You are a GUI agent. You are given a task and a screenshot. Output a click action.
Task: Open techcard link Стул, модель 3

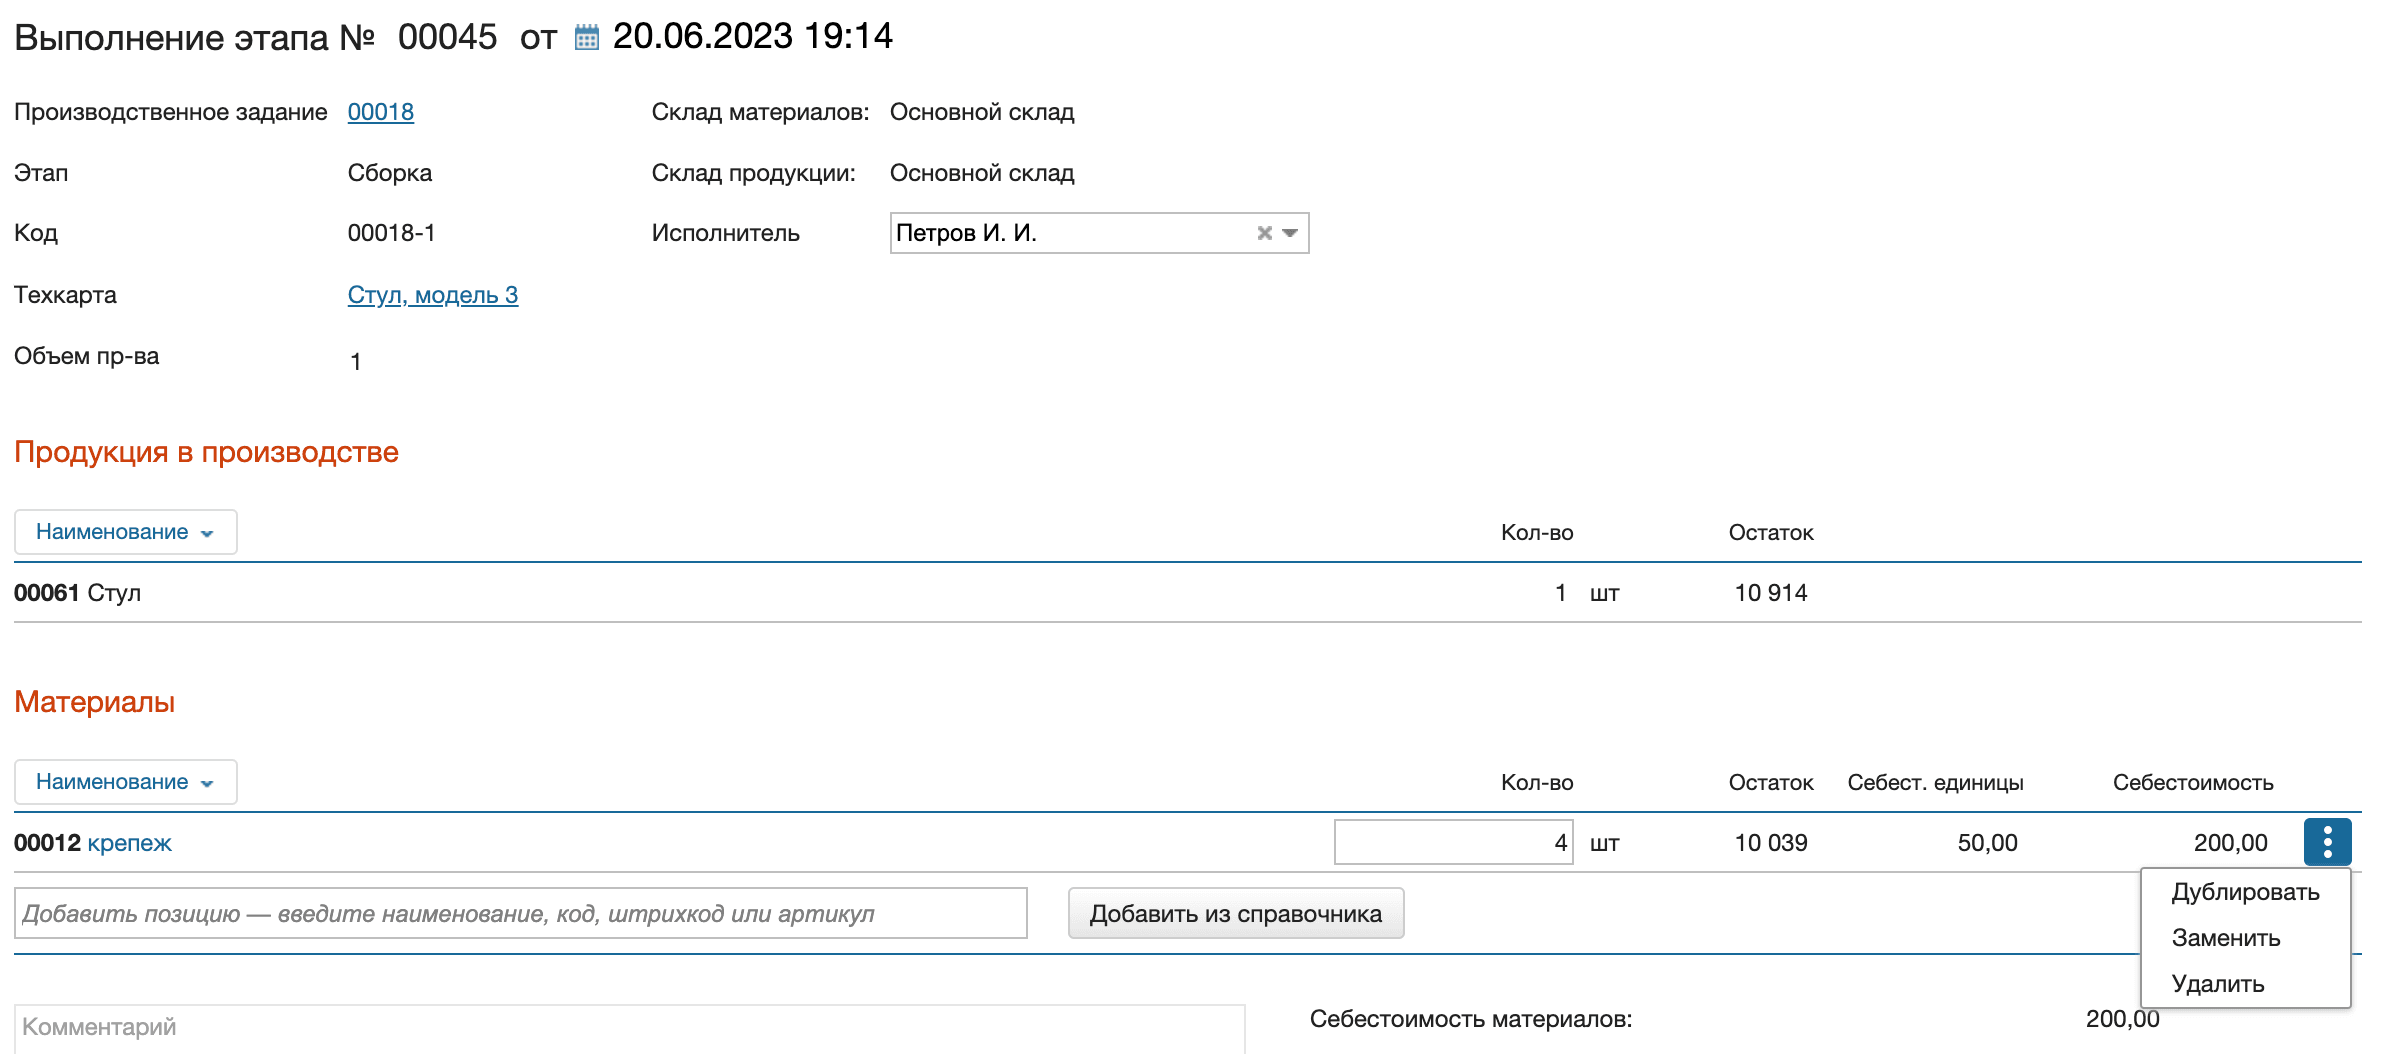tap(432, 295)
